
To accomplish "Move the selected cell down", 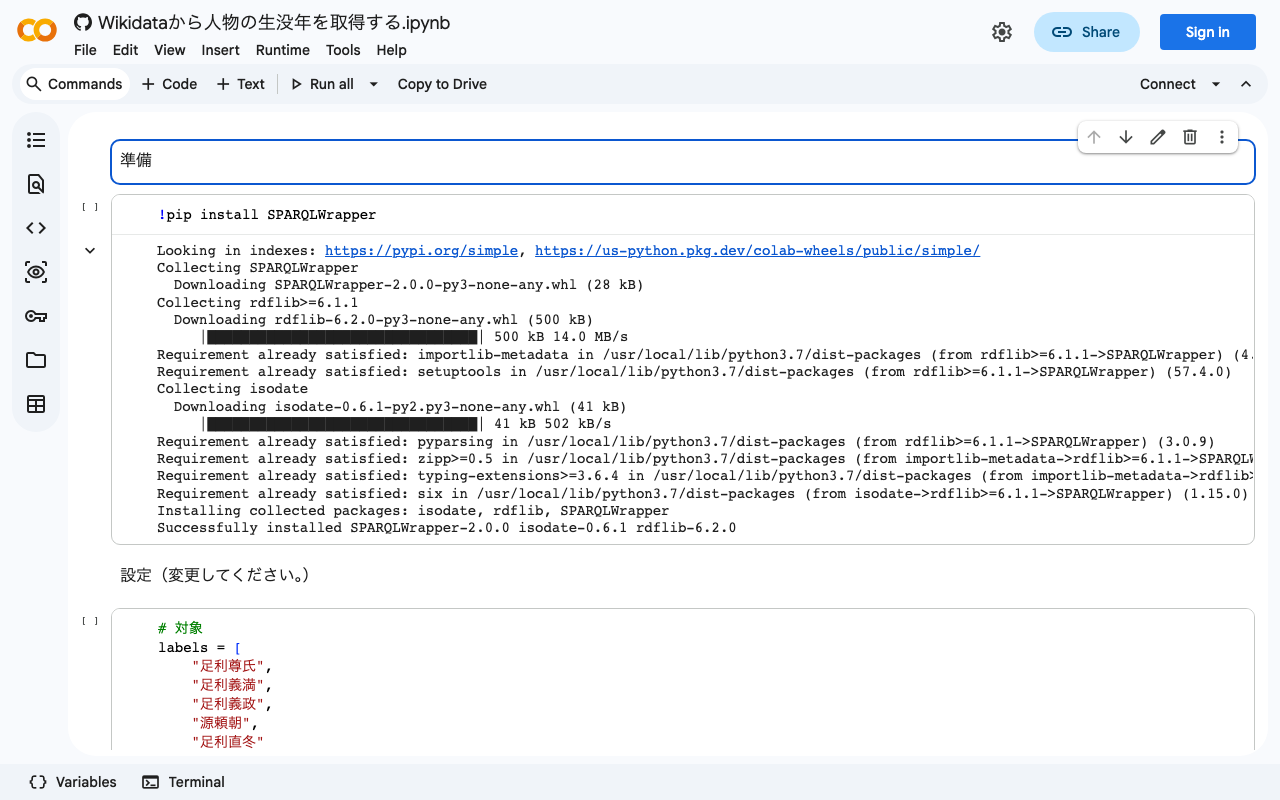I will (1126, 137).
